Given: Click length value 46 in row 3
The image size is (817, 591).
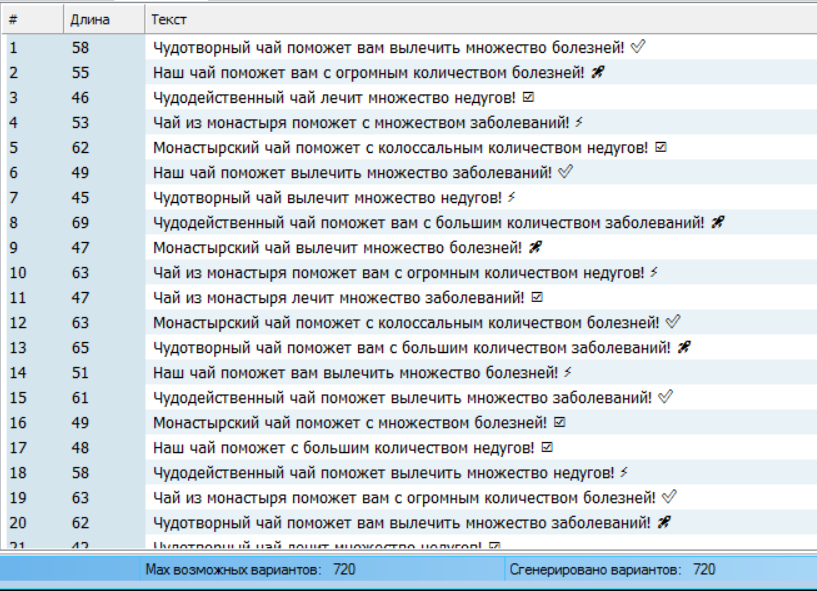Looking at the screenshot, I should tap(80, 98).
